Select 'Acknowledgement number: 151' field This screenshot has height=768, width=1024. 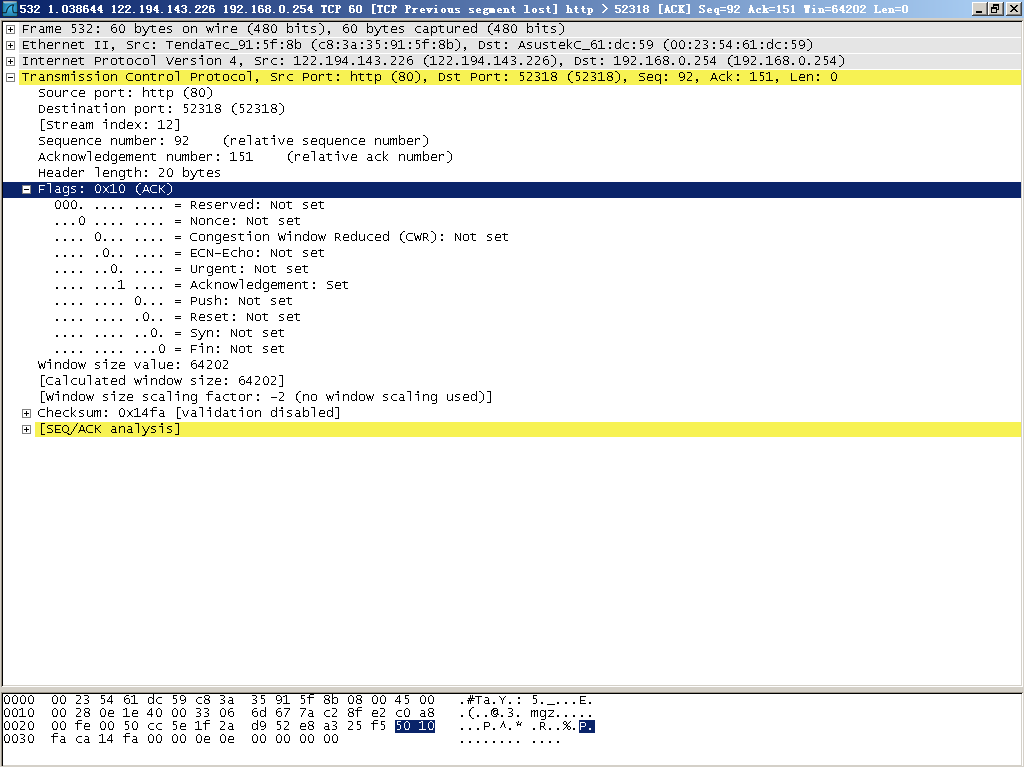pyautogui.click(x=245, y=157)
